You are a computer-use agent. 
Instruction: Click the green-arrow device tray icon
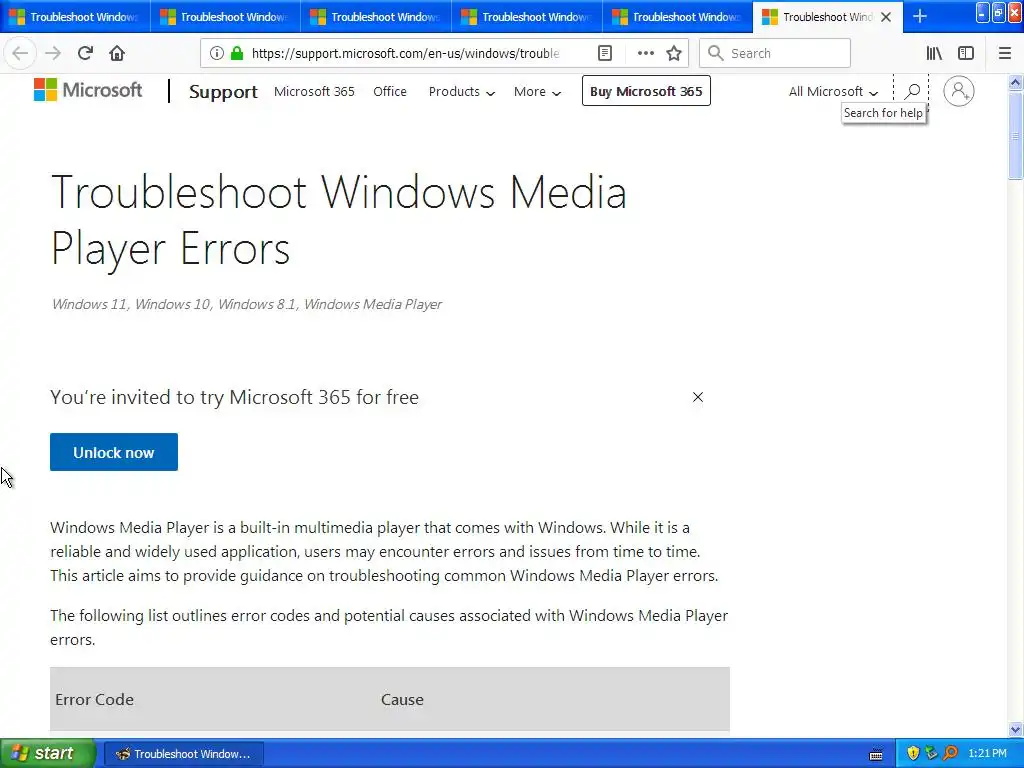pos(931,753)
